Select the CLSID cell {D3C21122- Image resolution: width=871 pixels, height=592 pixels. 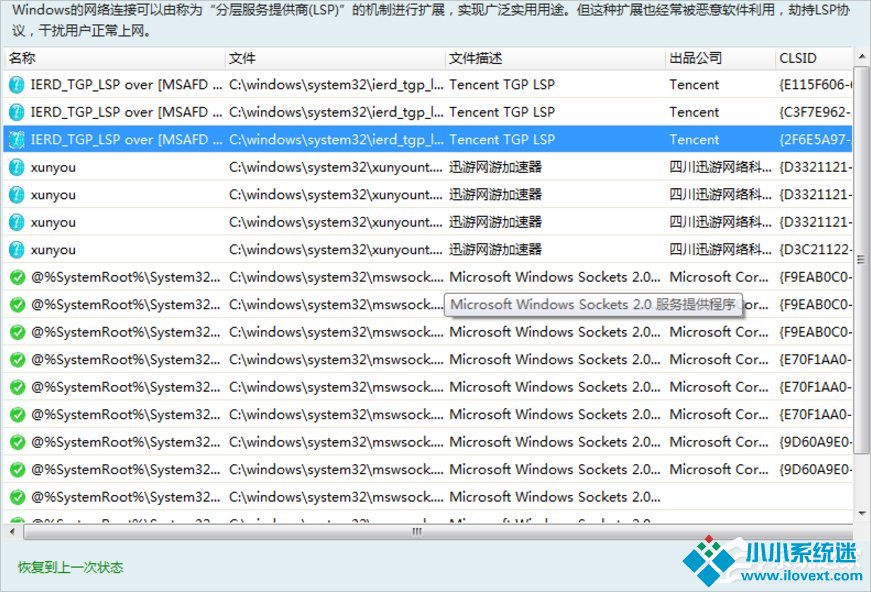pos(815,249)
